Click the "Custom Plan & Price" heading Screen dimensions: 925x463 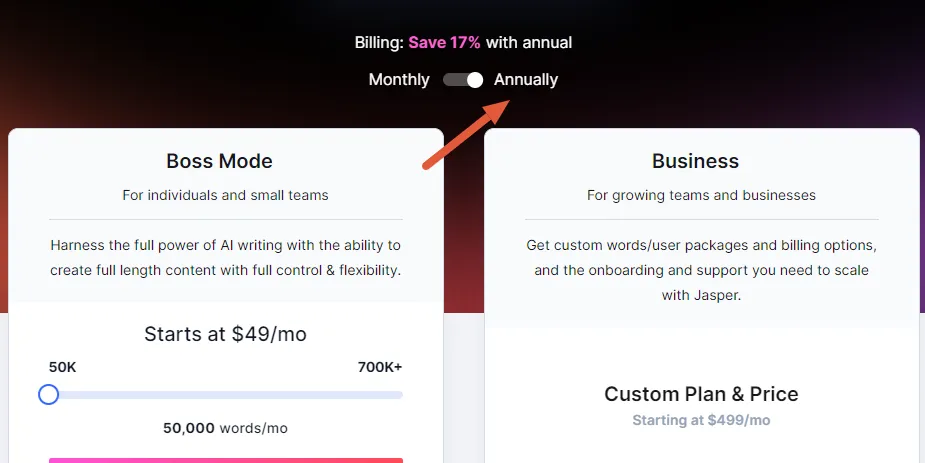click(x=701, y=394)
